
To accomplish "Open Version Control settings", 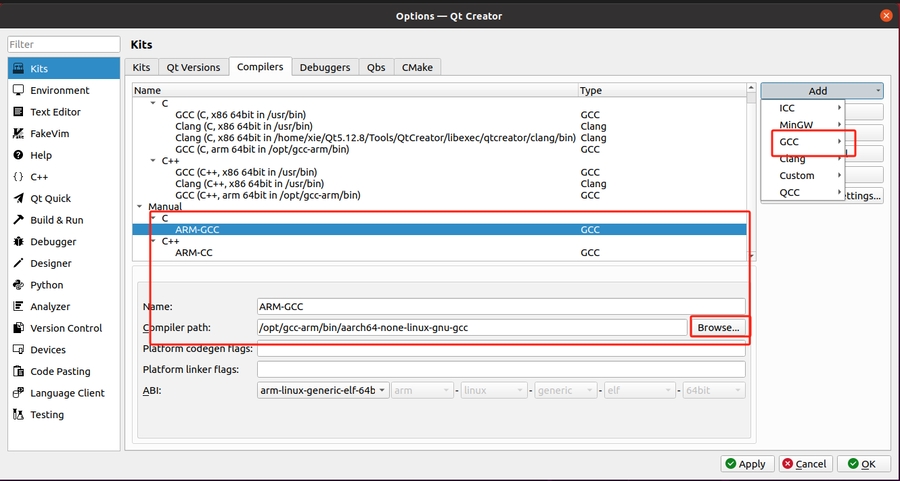I will 66,328.
